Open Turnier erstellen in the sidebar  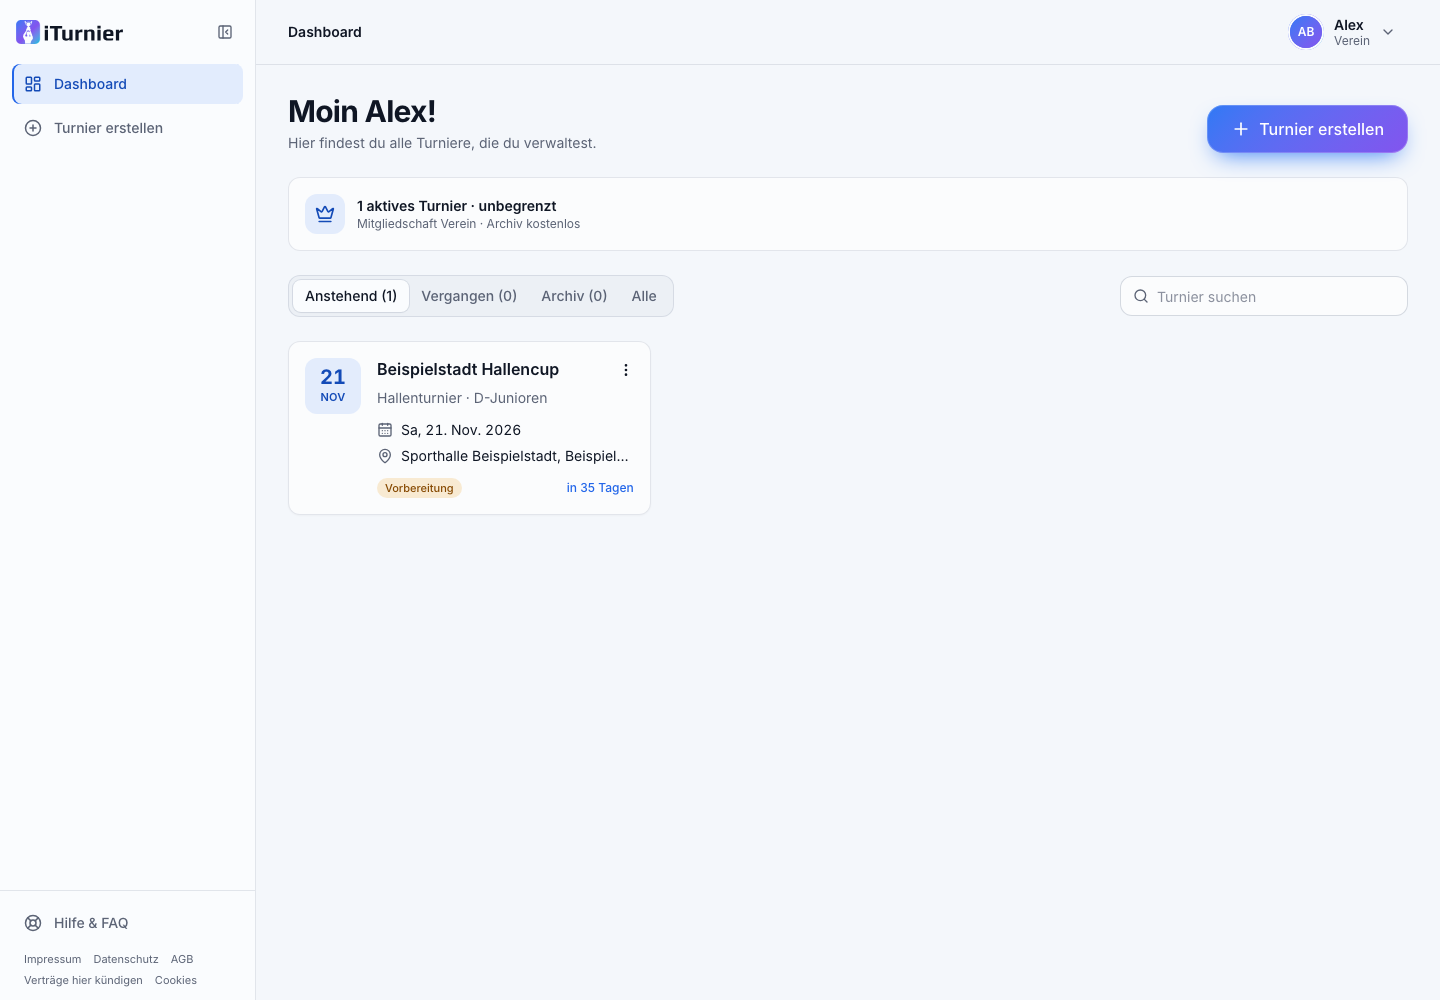pos(128,128)
